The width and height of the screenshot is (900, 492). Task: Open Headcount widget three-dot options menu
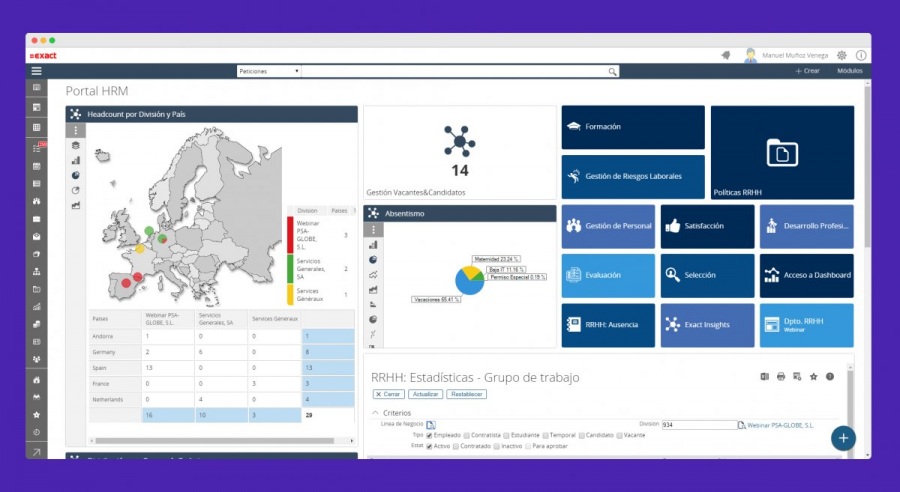pyautogui.click(x=76, y=131)
